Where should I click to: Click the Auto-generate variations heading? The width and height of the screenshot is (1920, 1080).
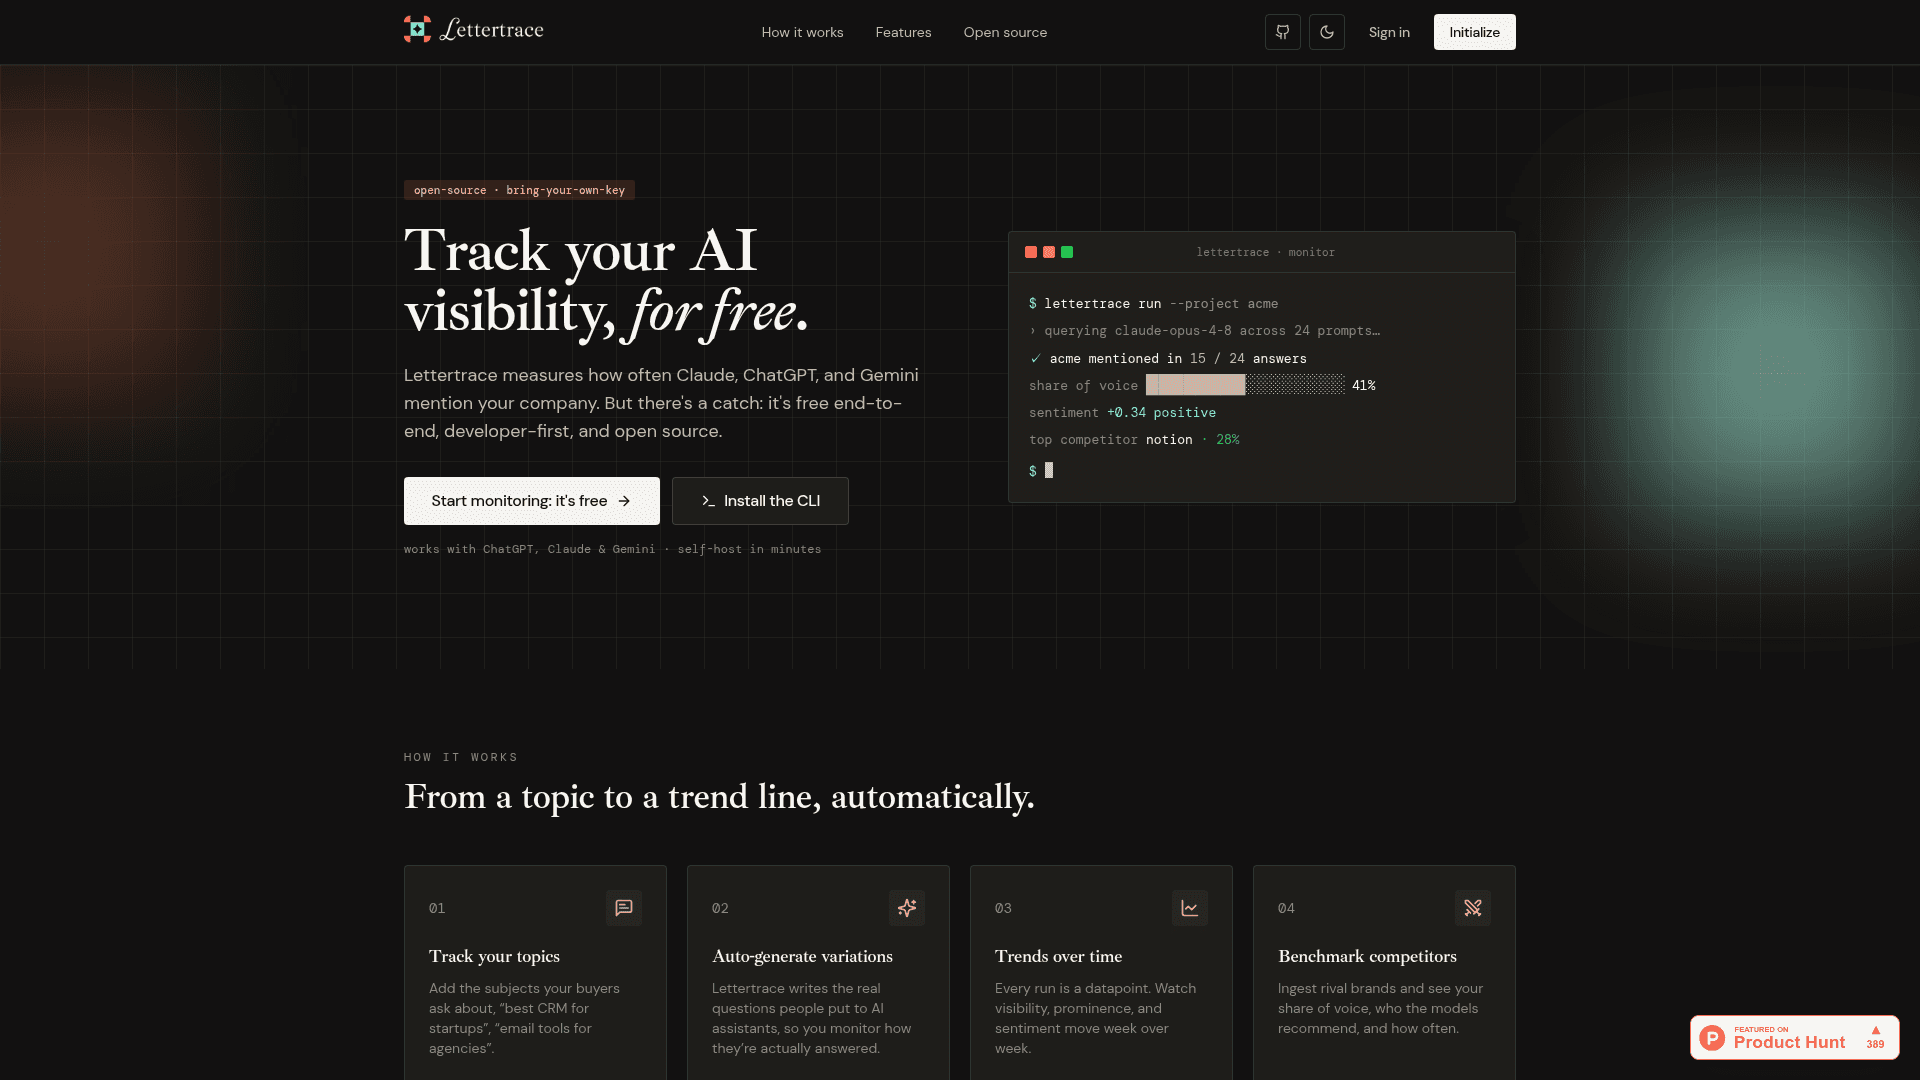coord(802,956)
